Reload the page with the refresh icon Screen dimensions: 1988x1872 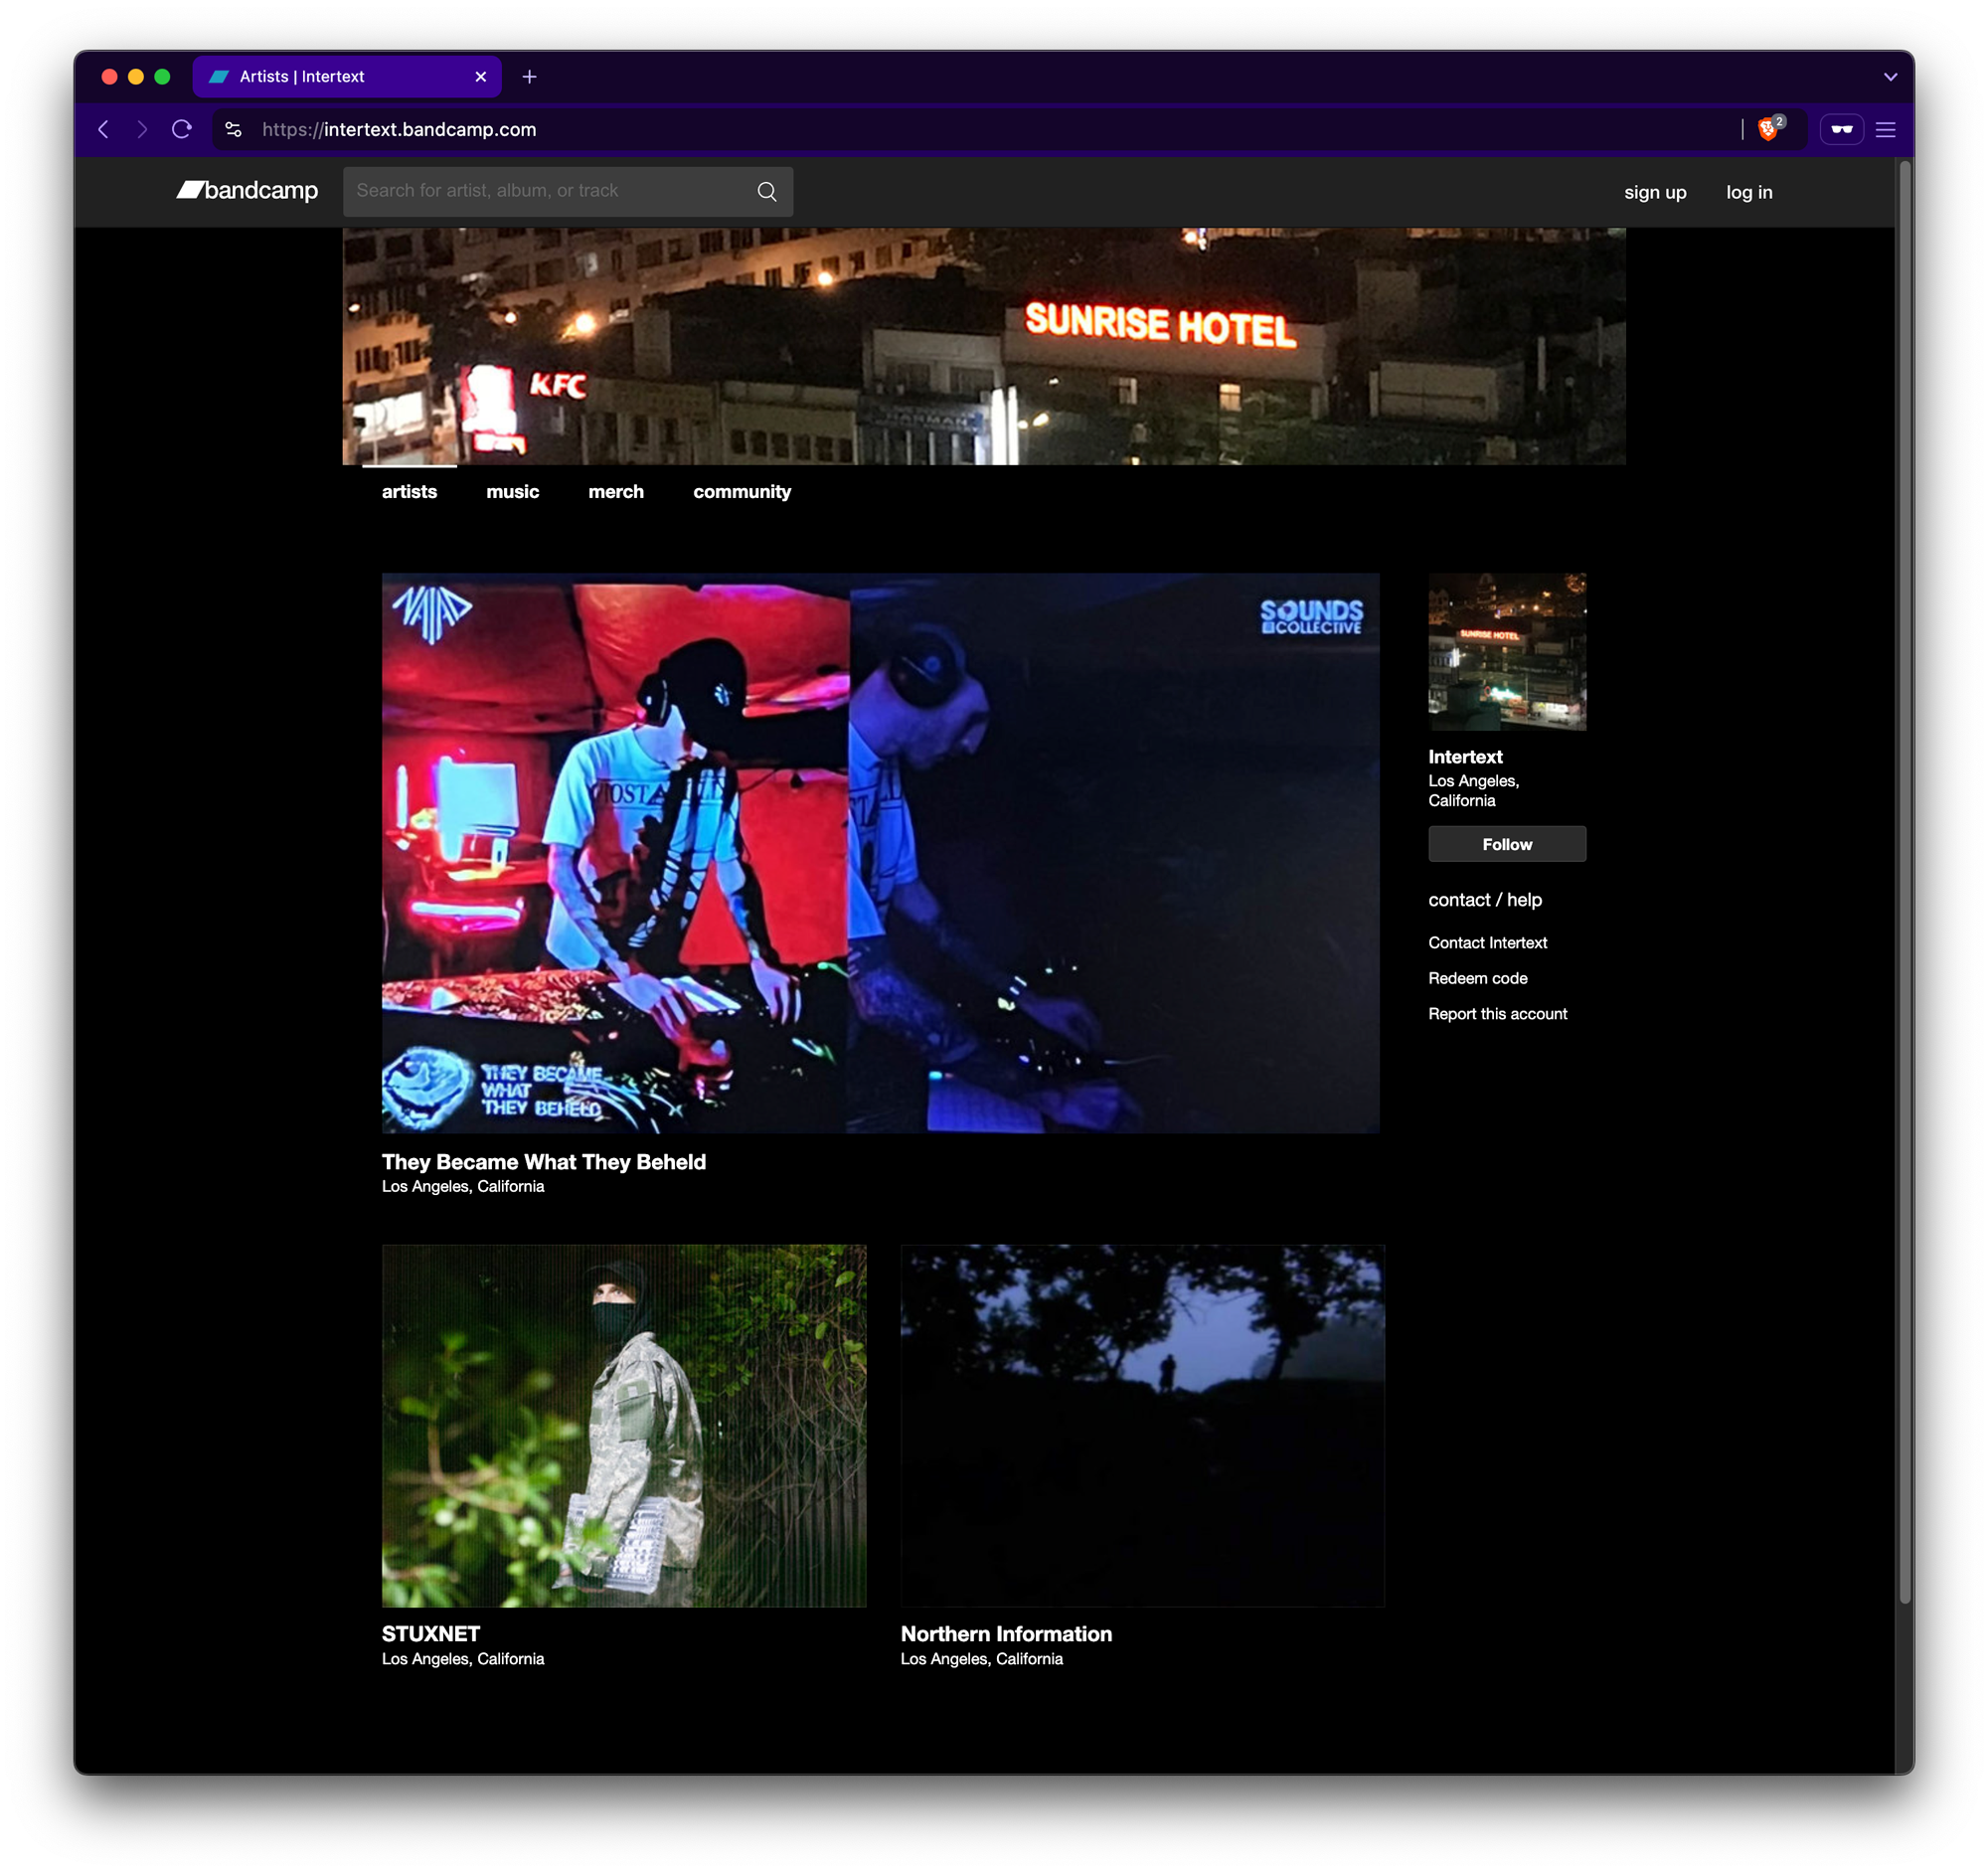tap(182, 129)
